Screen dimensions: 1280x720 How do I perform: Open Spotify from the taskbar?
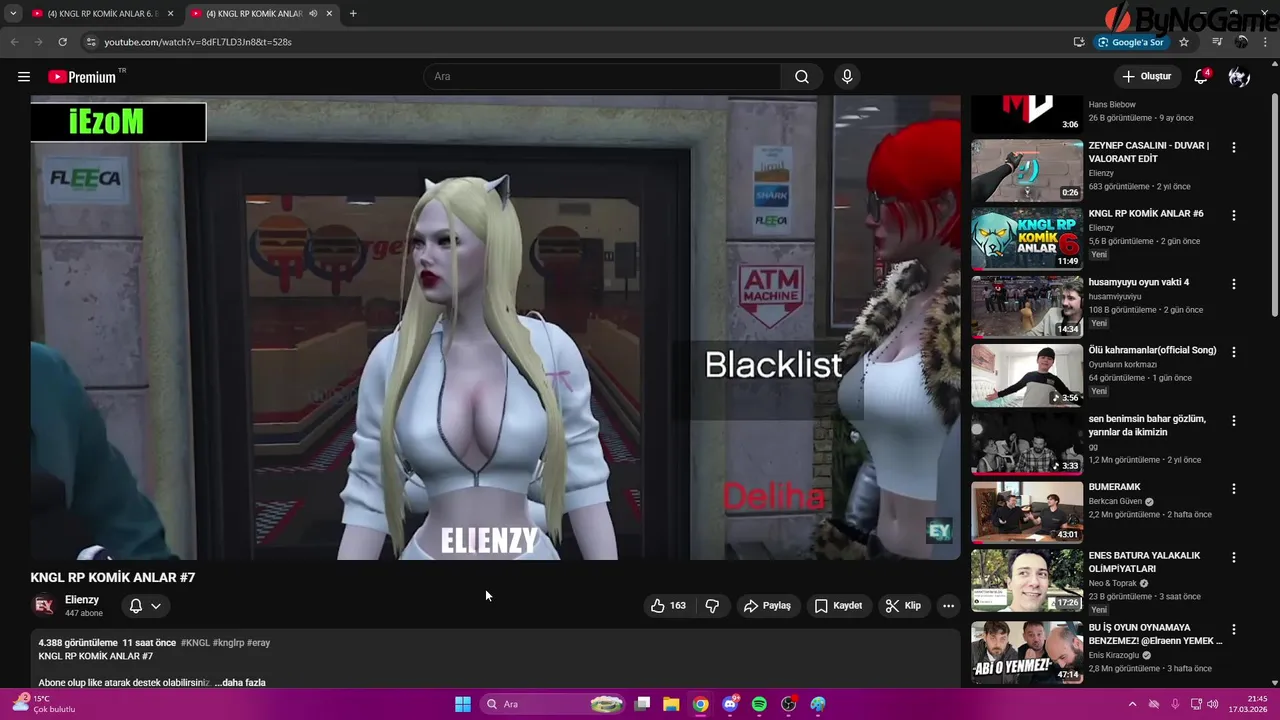(759, 704)
